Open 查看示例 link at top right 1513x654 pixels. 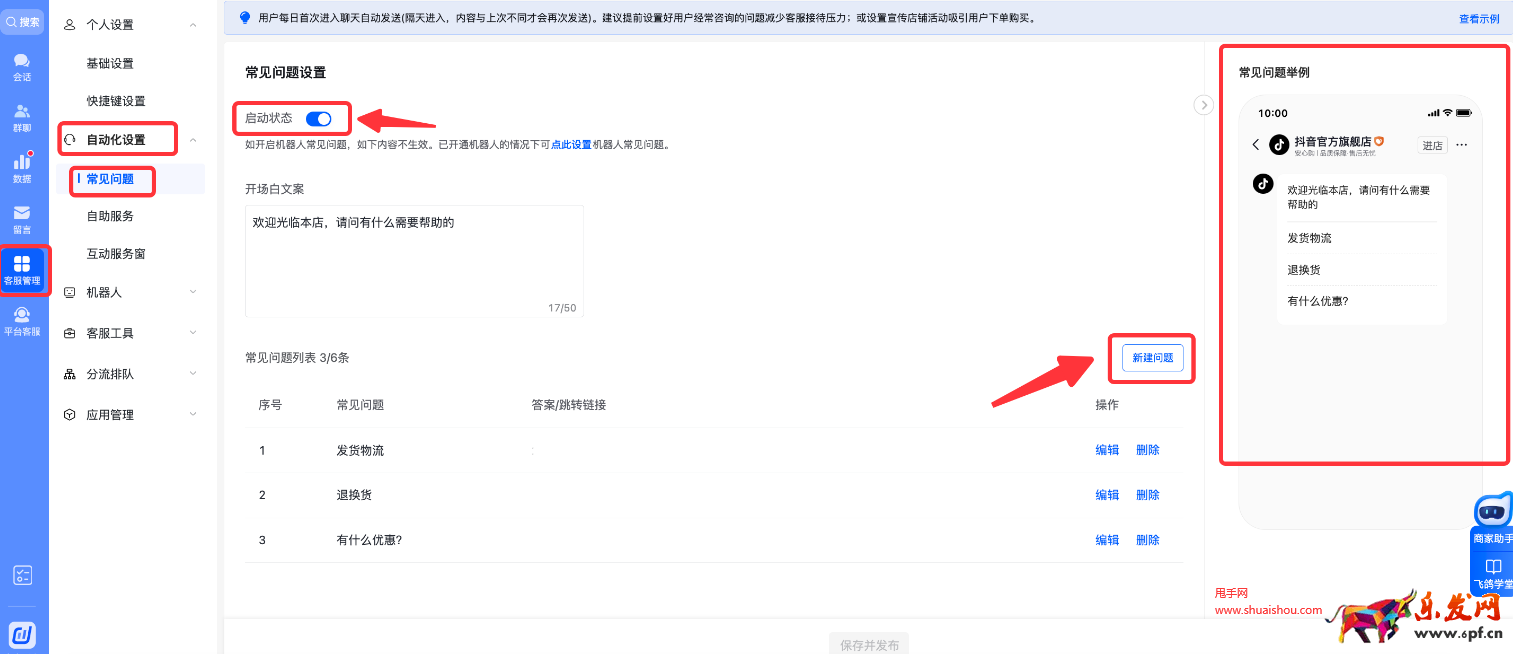click(1478, 18)
